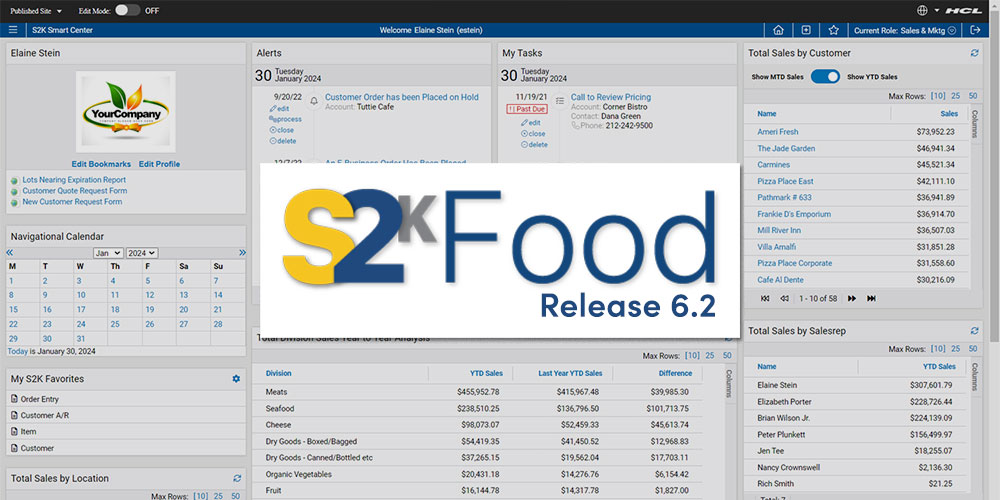Sort by Last Year YTD Sales column

pyautogui.click(x=570, y=373)
